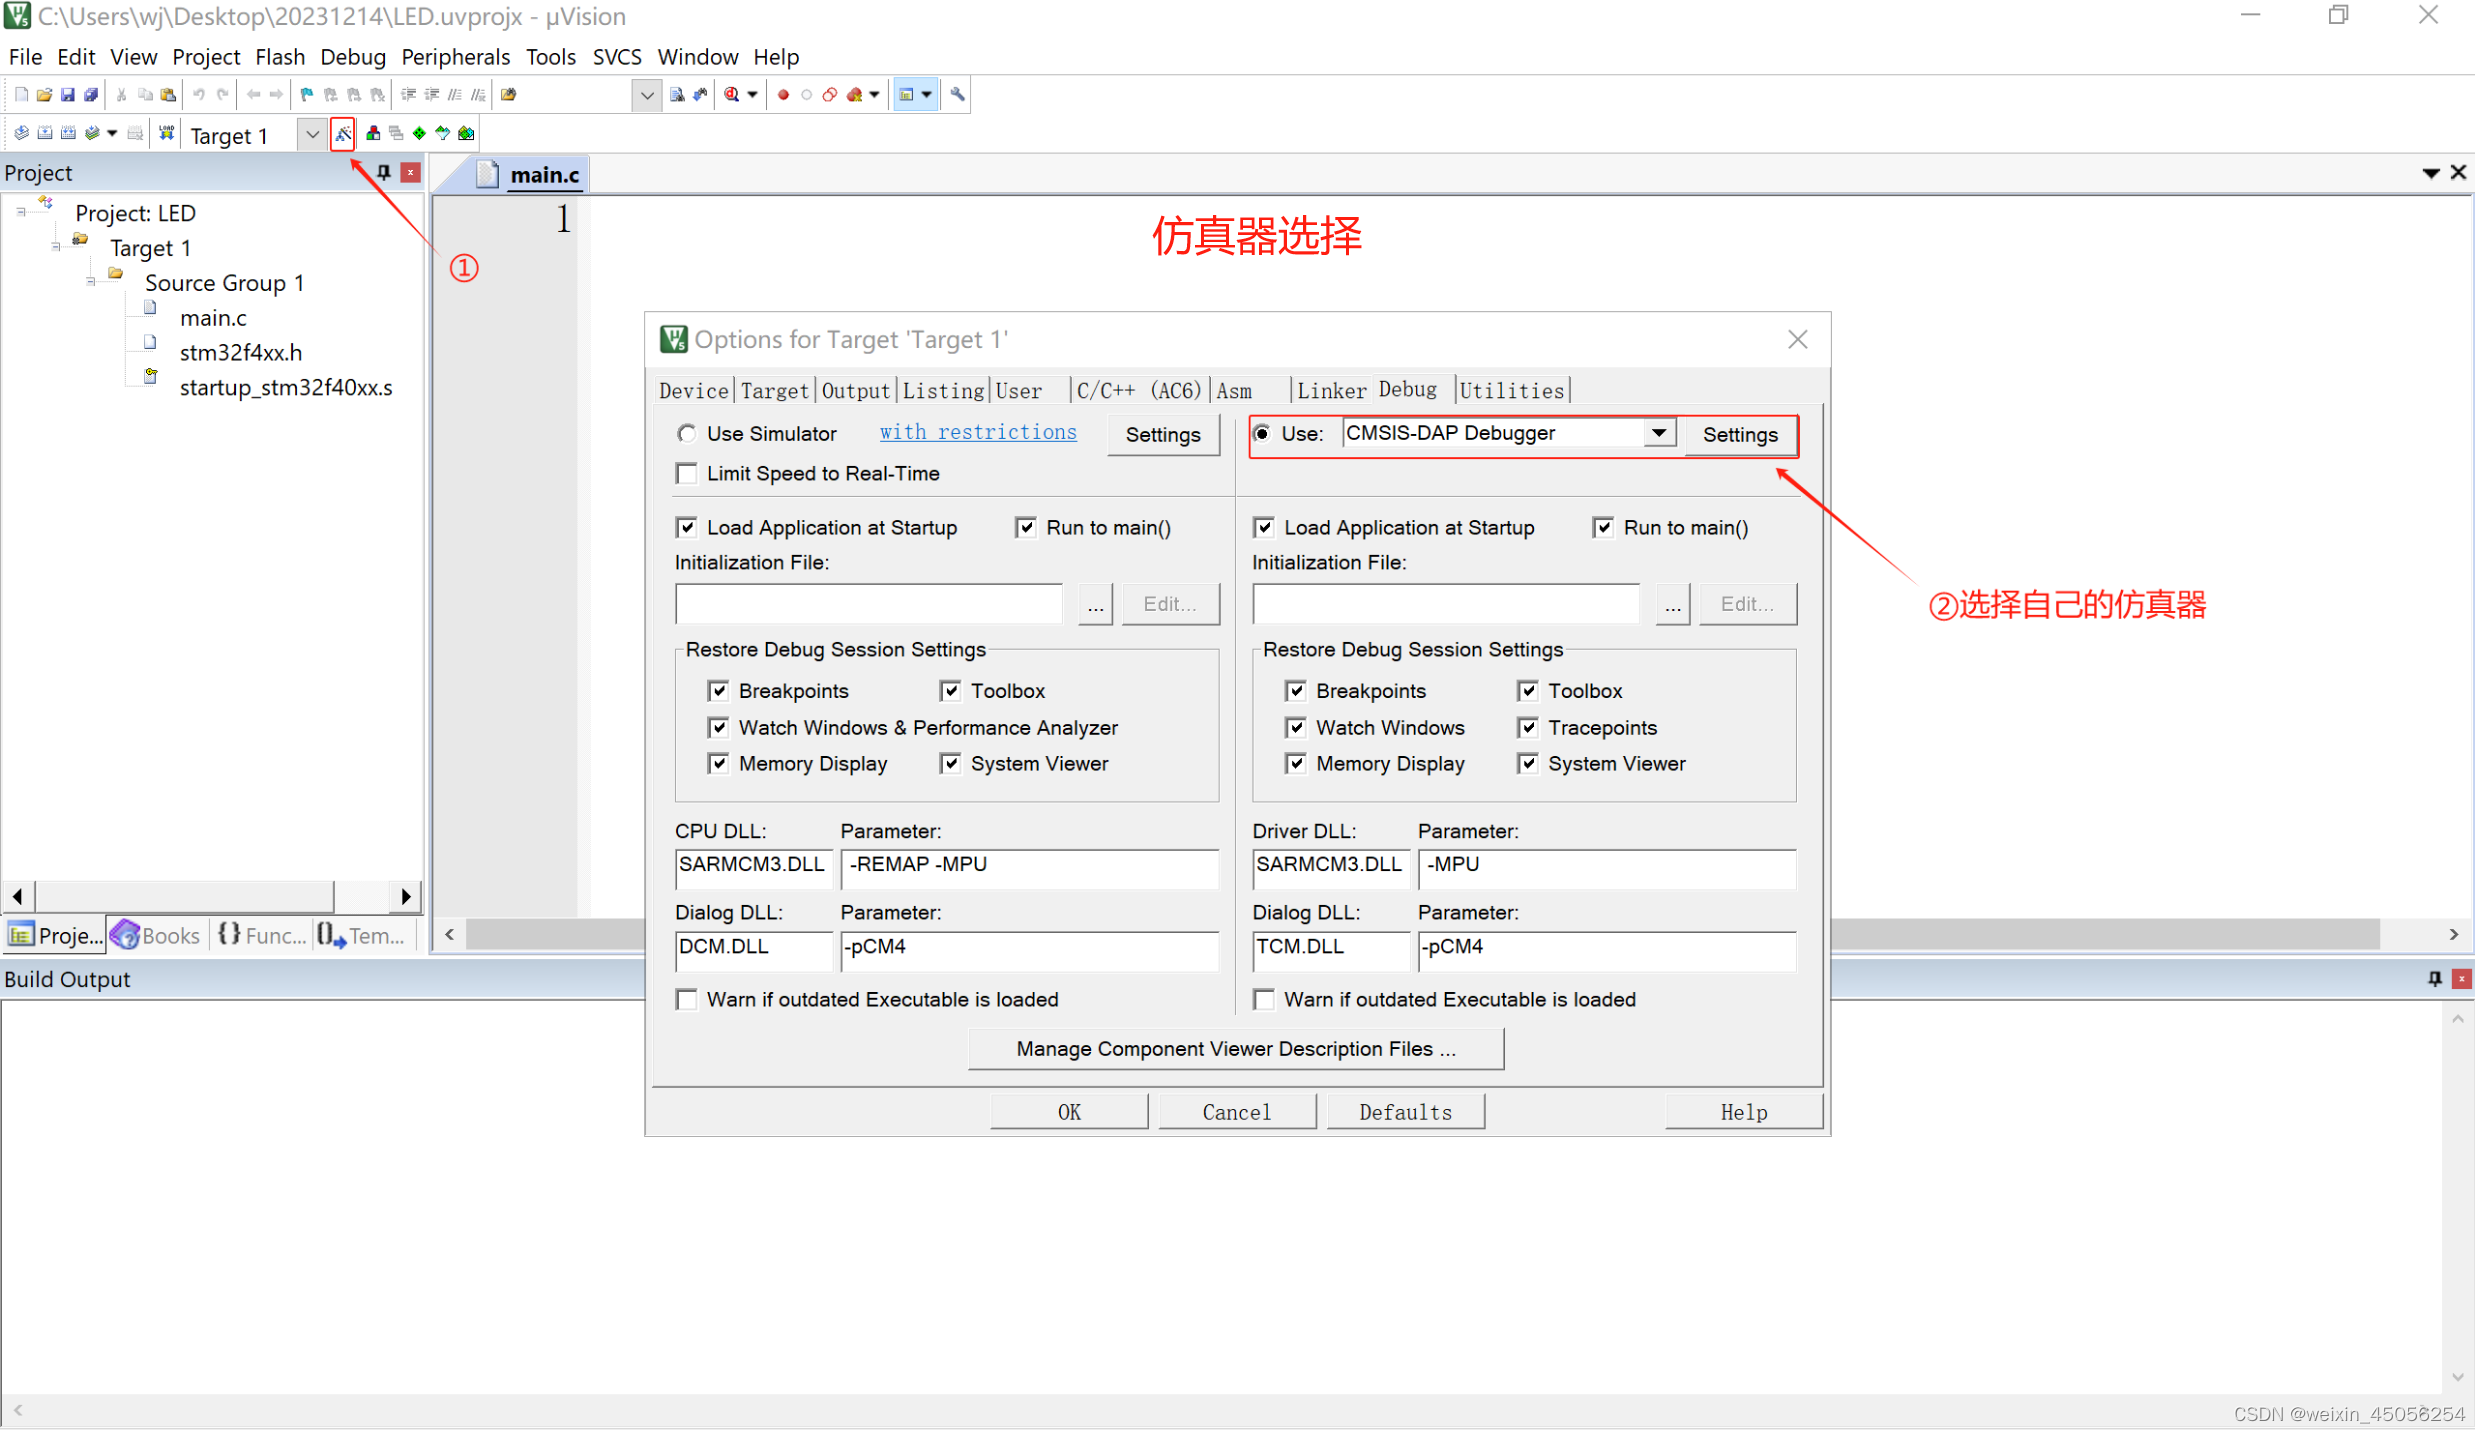
Task: Open Manage Project Items colored blocks icon
Action: [373, 134]
